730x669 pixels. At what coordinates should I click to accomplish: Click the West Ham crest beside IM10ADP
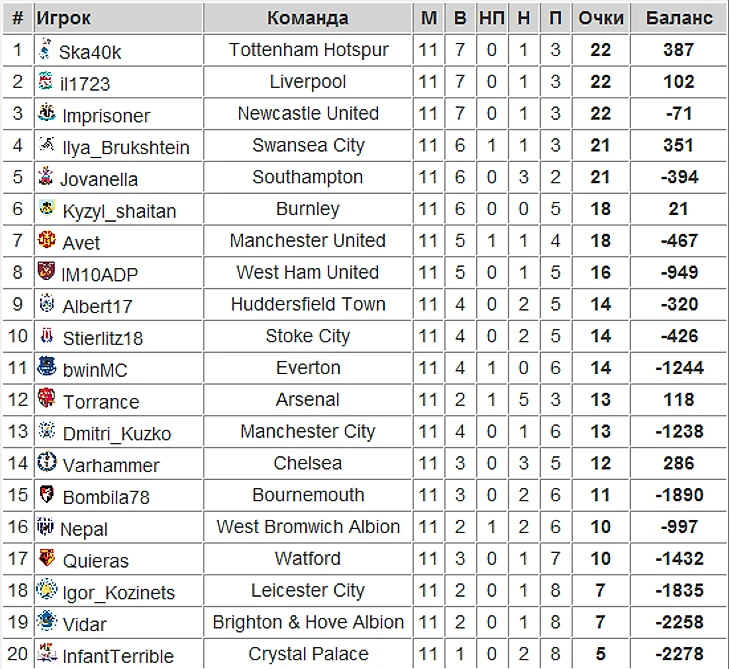tap(46, 272)
